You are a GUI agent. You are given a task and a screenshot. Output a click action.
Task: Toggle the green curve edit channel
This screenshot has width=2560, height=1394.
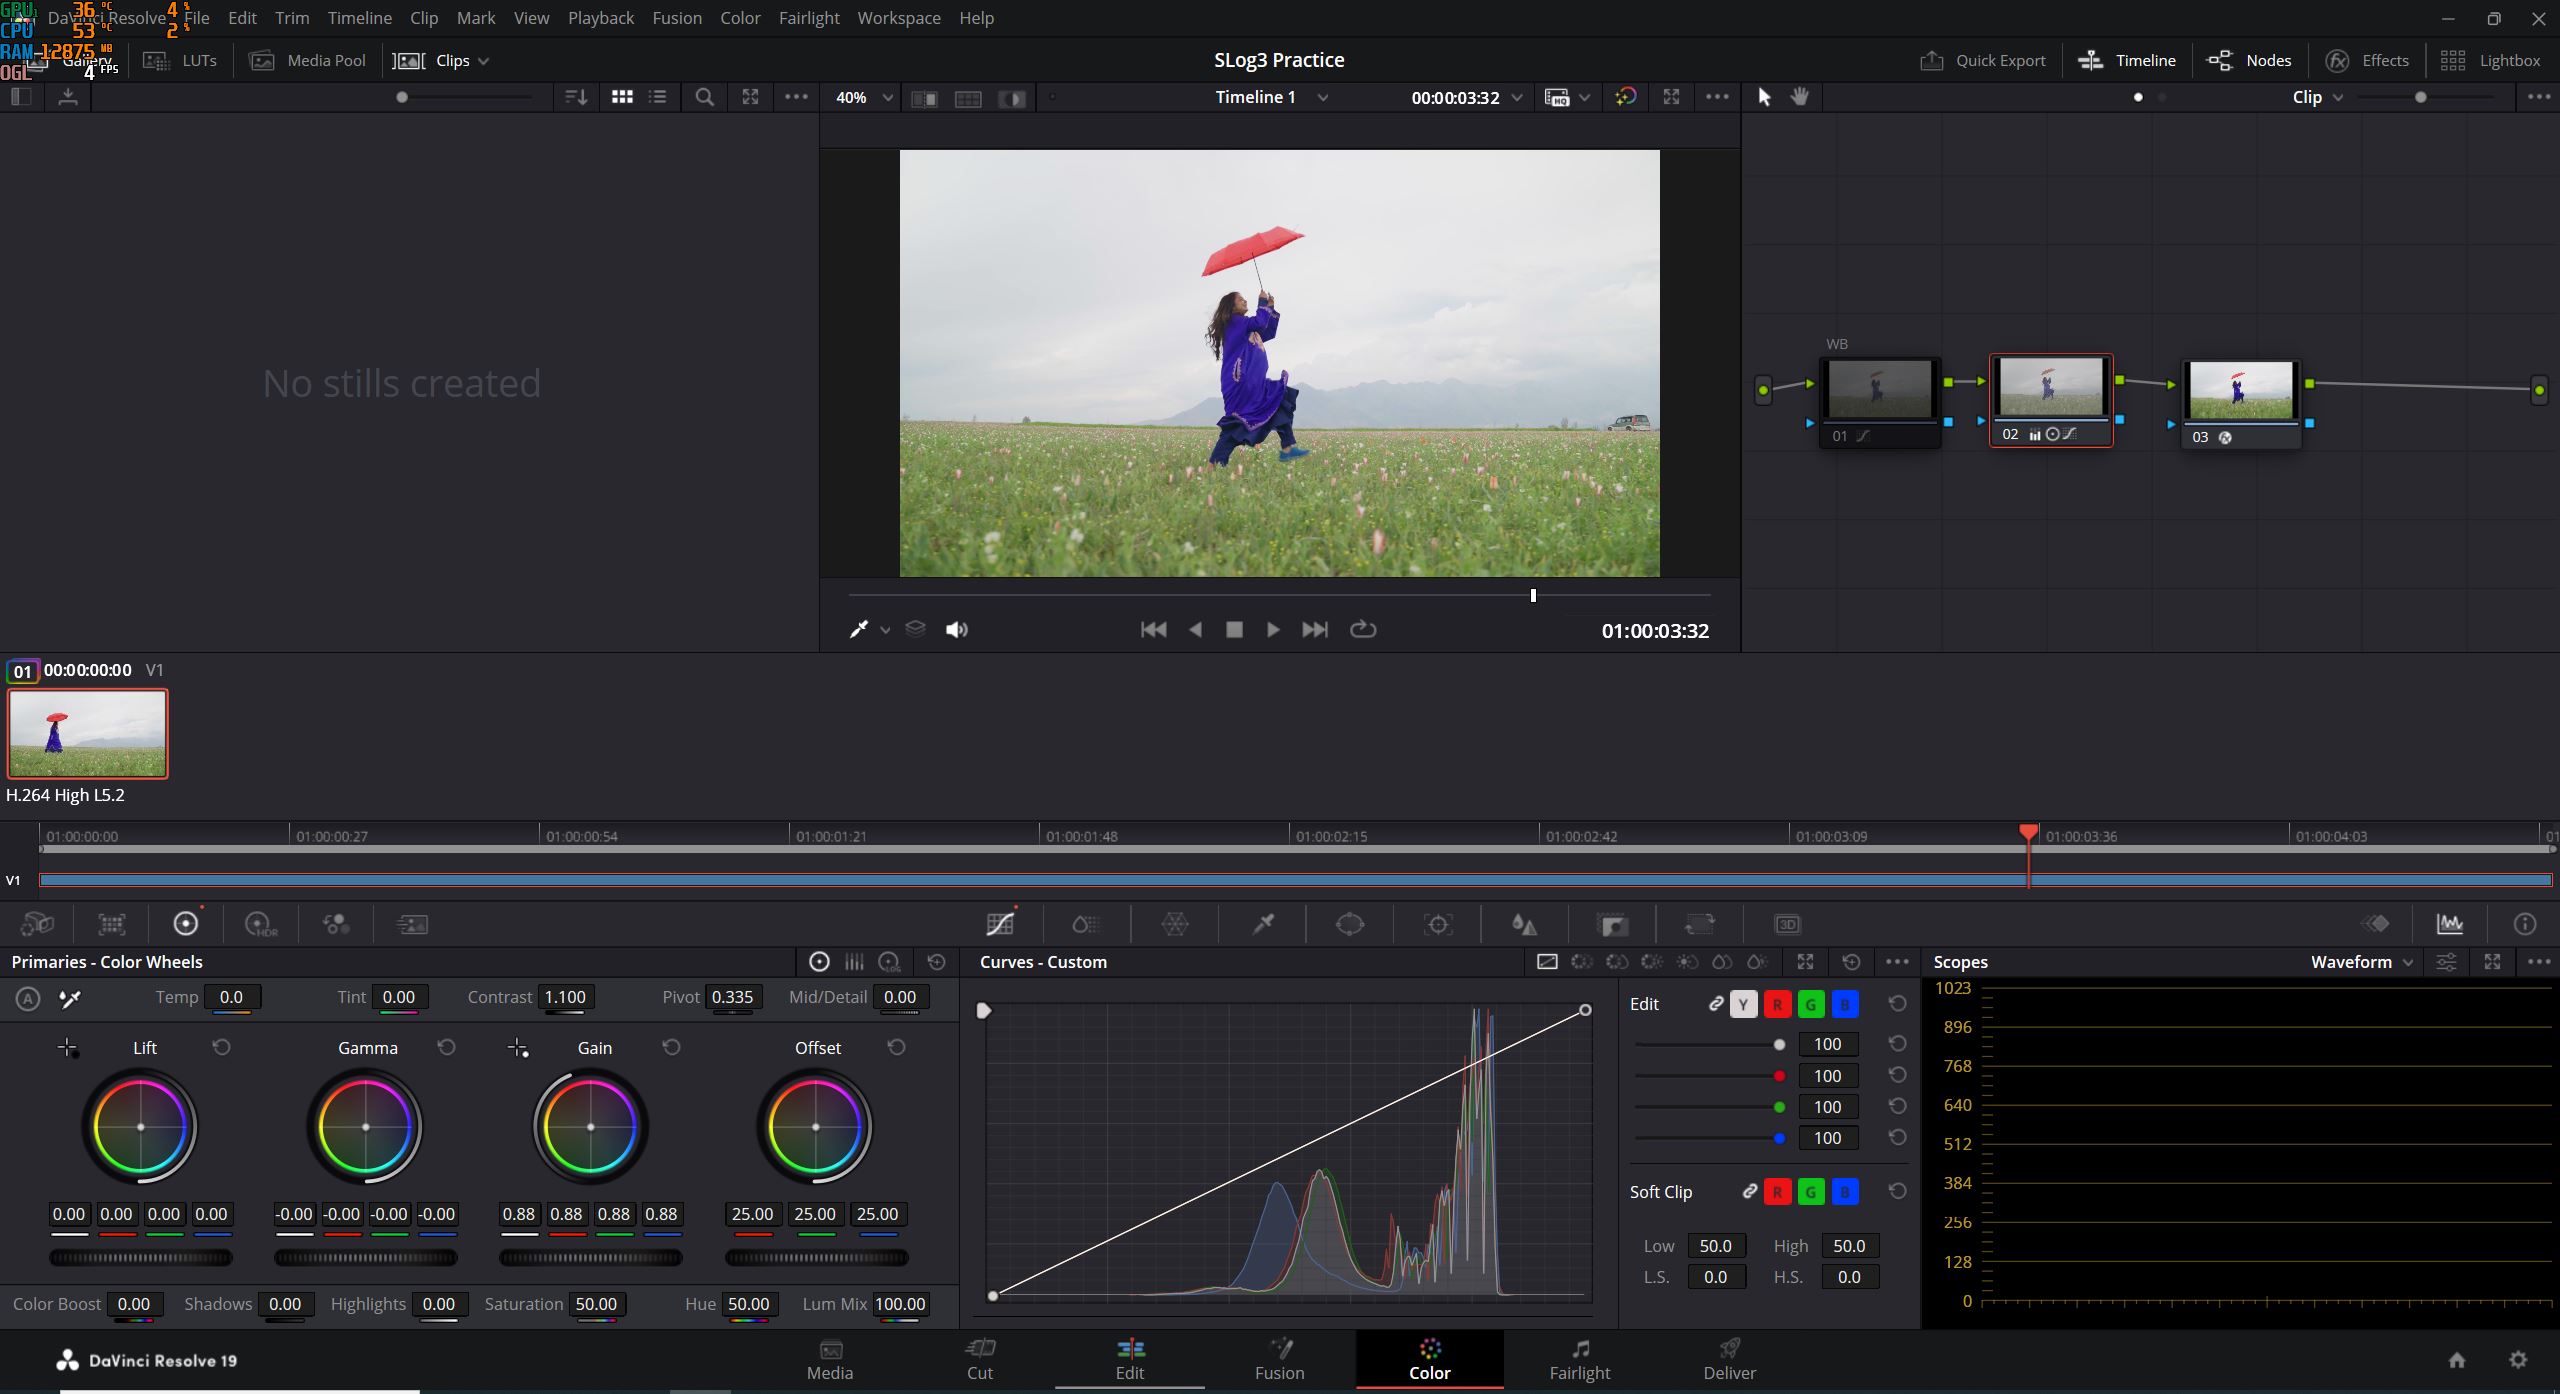pos(1811,1004)
